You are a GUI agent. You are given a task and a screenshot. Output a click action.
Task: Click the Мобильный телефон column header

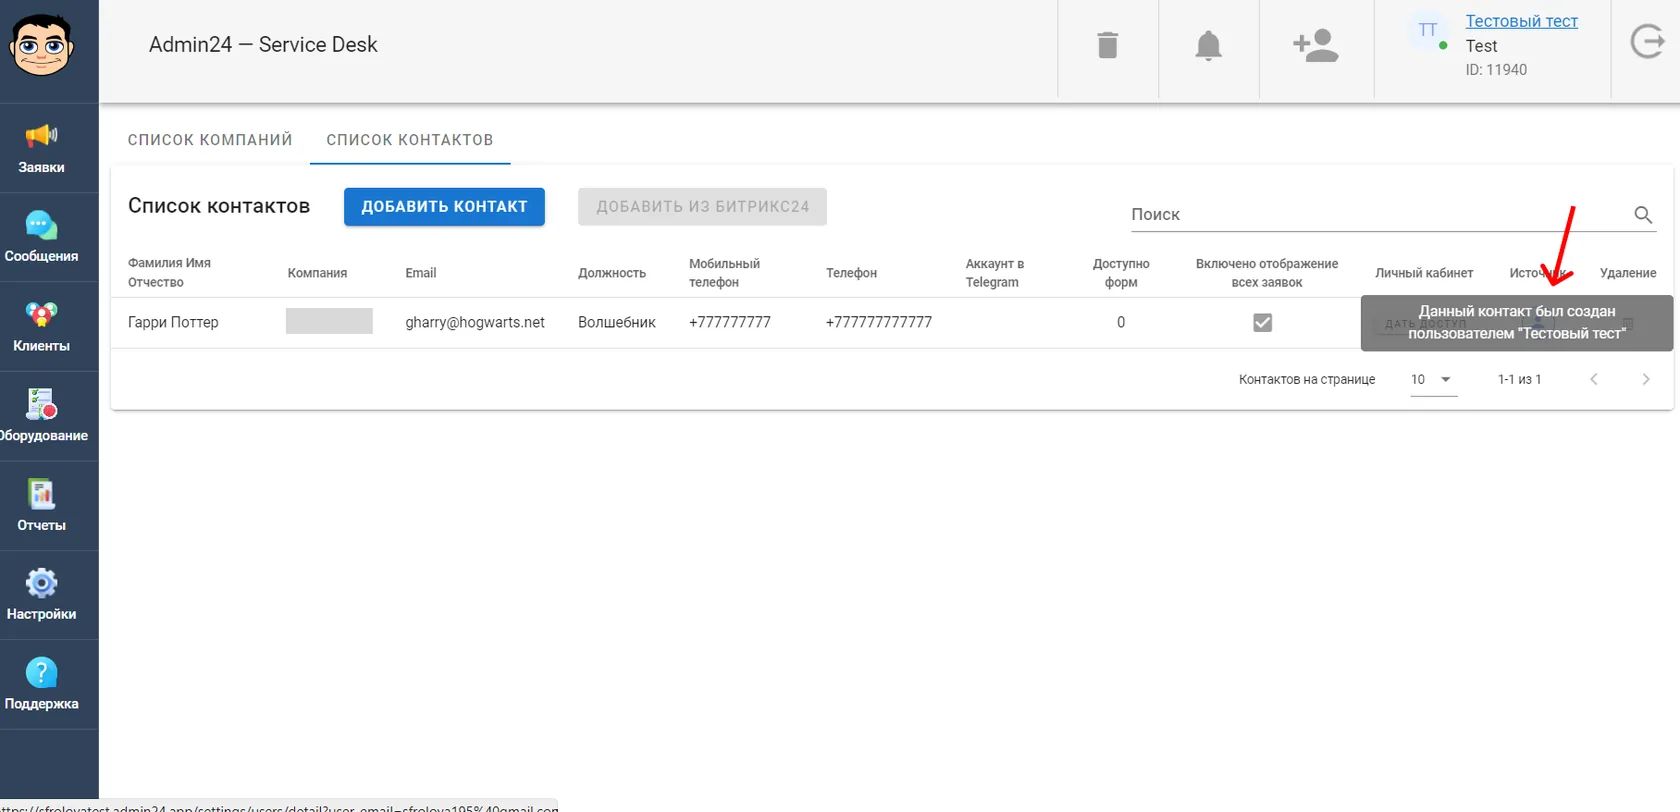pos(725,273)
